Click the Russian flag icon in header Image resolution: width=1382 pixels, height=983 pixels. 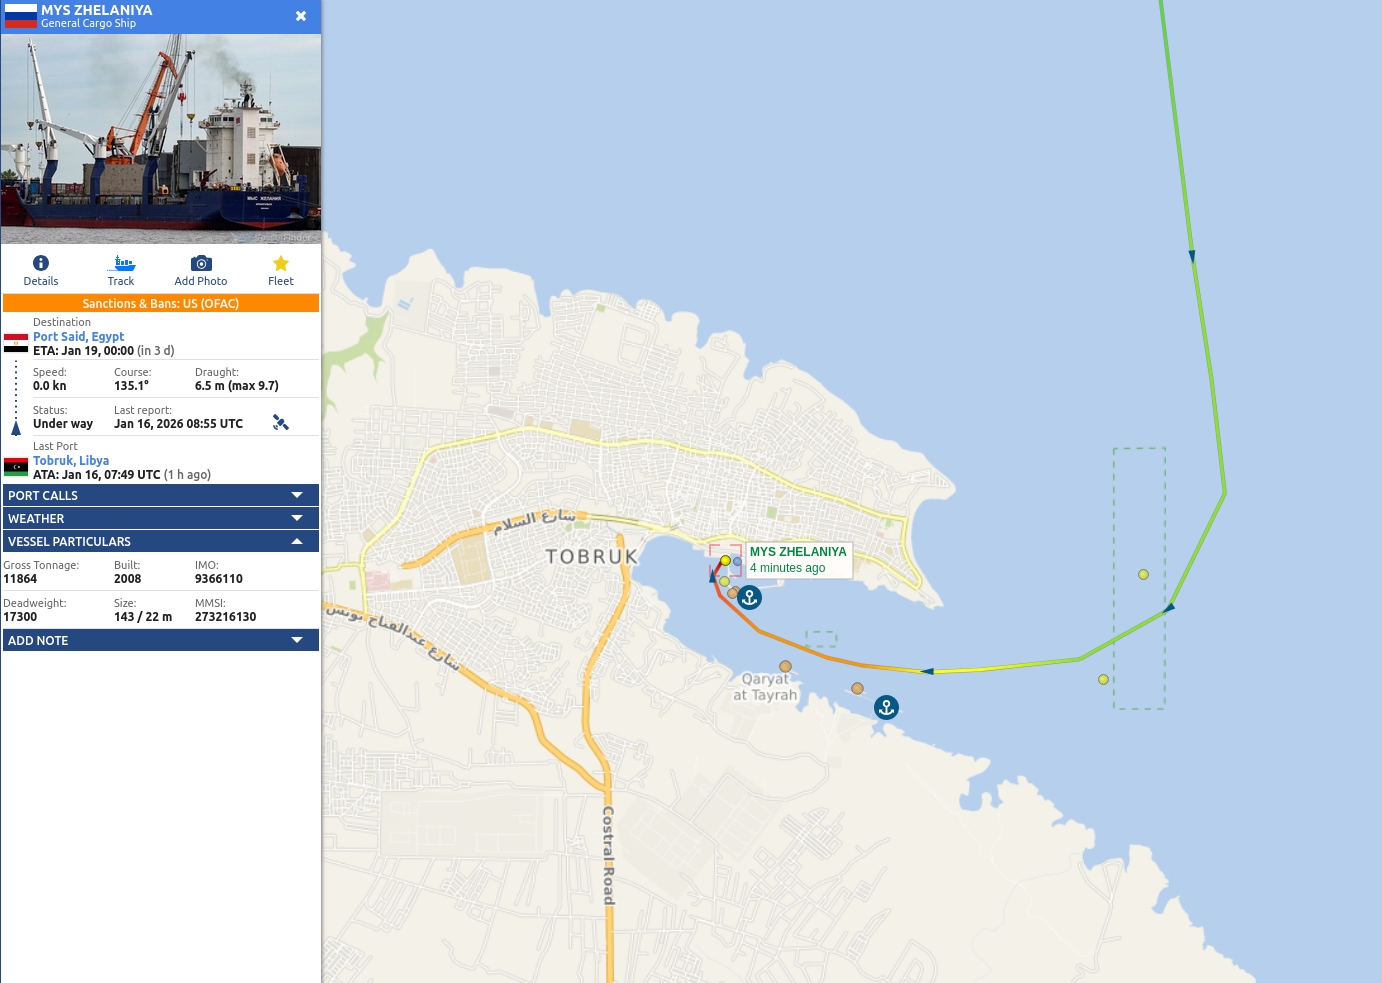[20, 16]
